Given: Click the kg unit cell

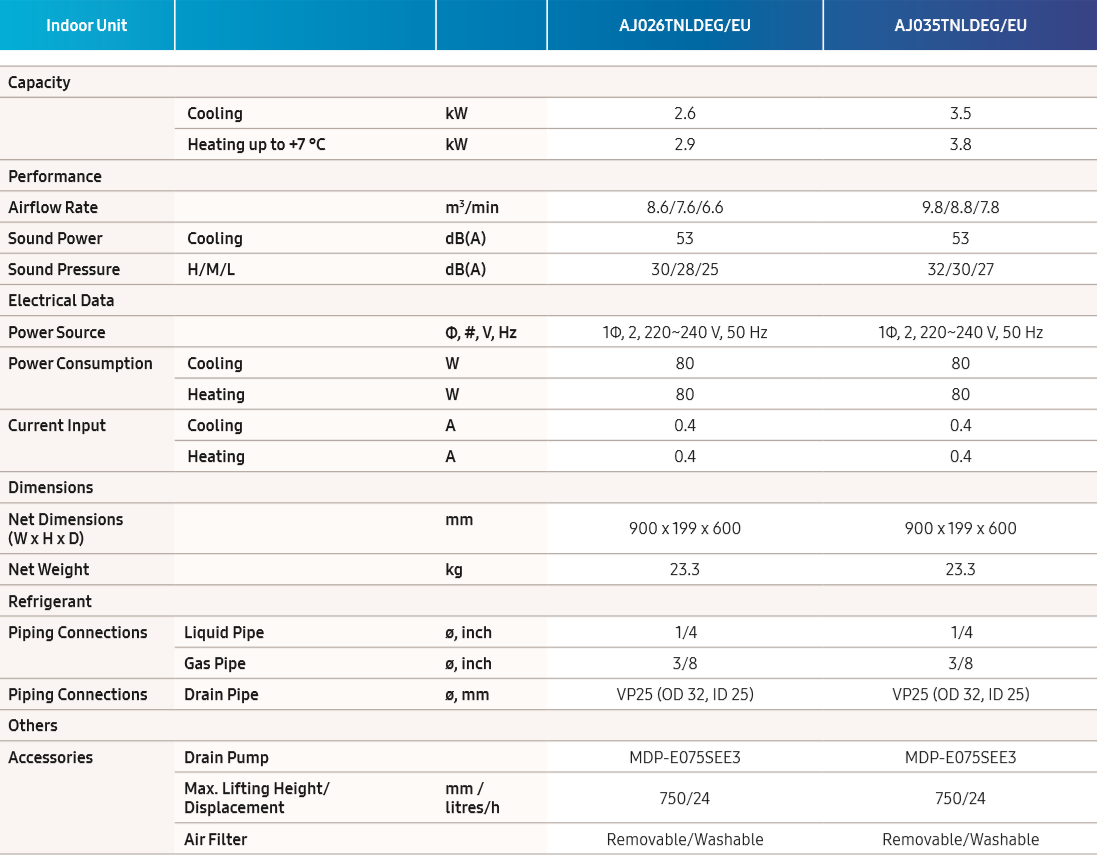Looking at the screenshot, I should pyautogui.click(x=454, y=570).
